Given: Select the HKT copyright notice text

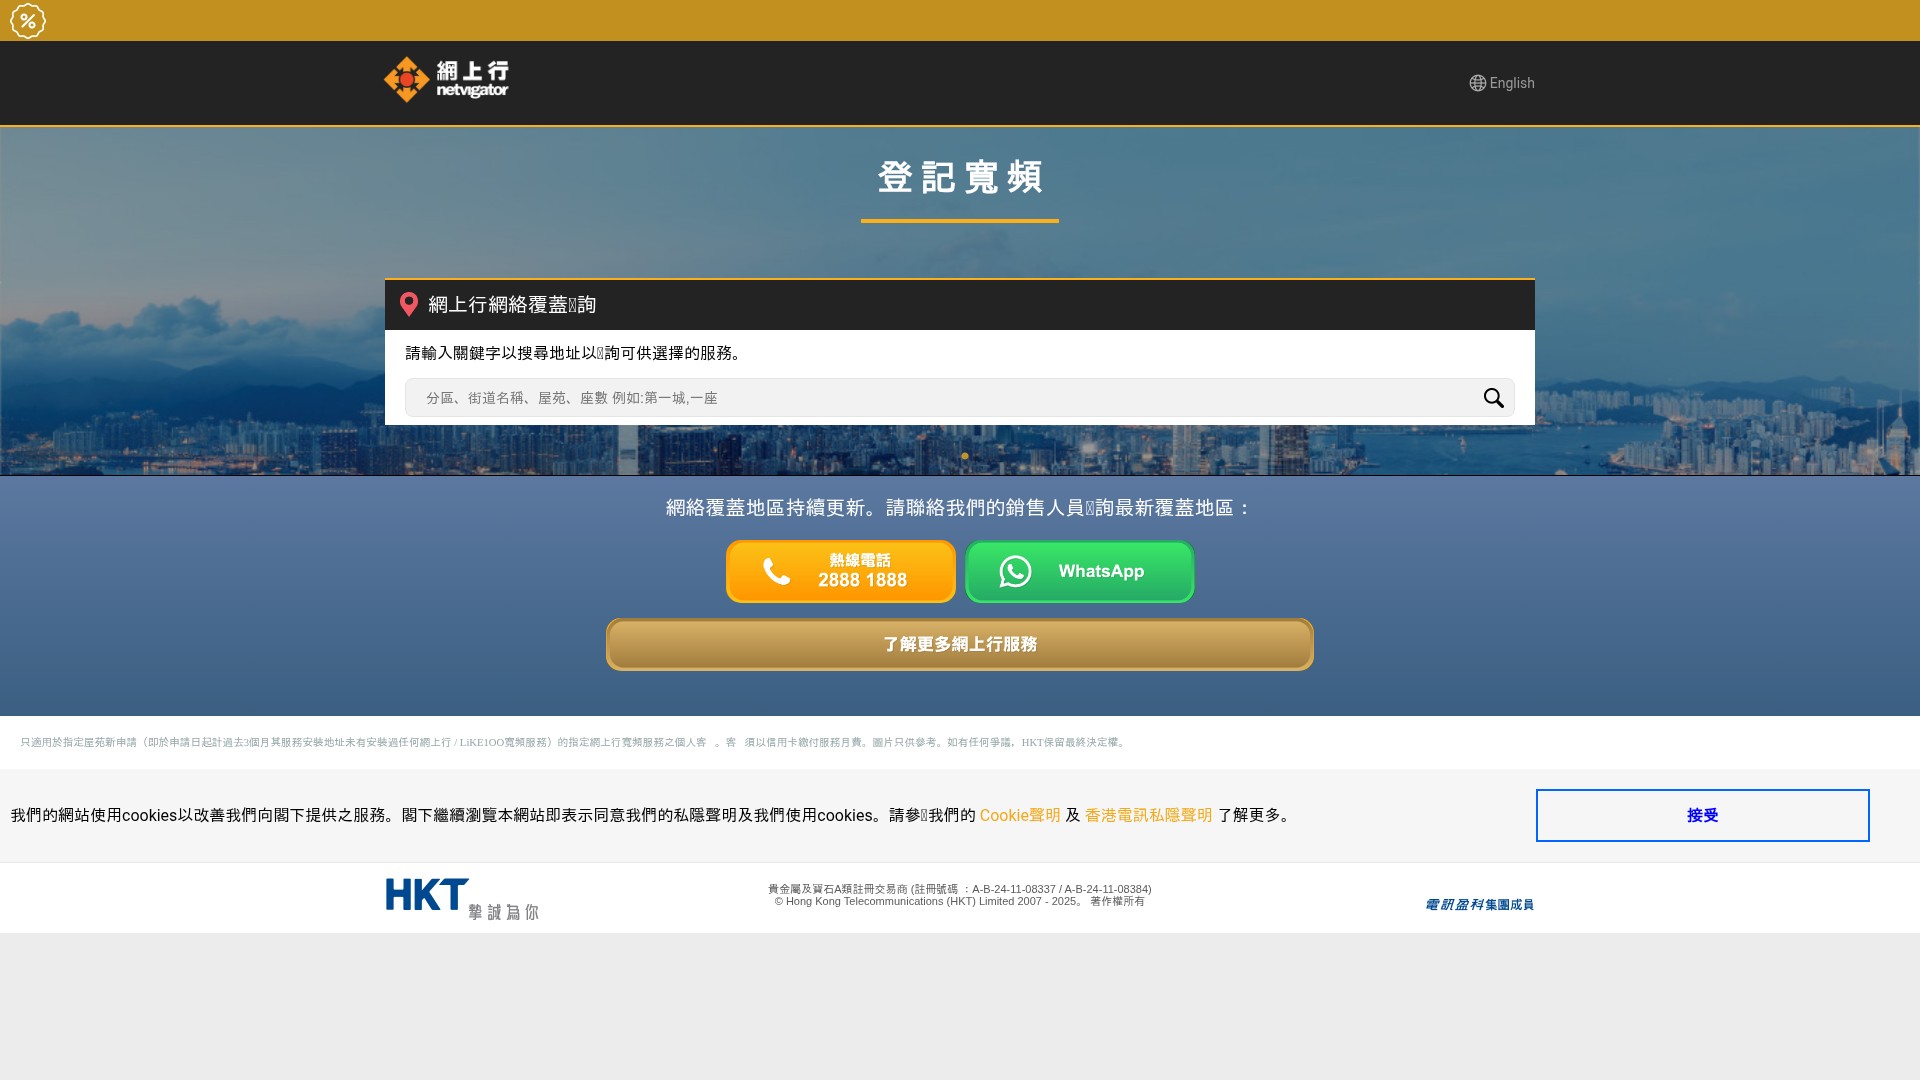Looking at the screenshot, I should (960, 901).
